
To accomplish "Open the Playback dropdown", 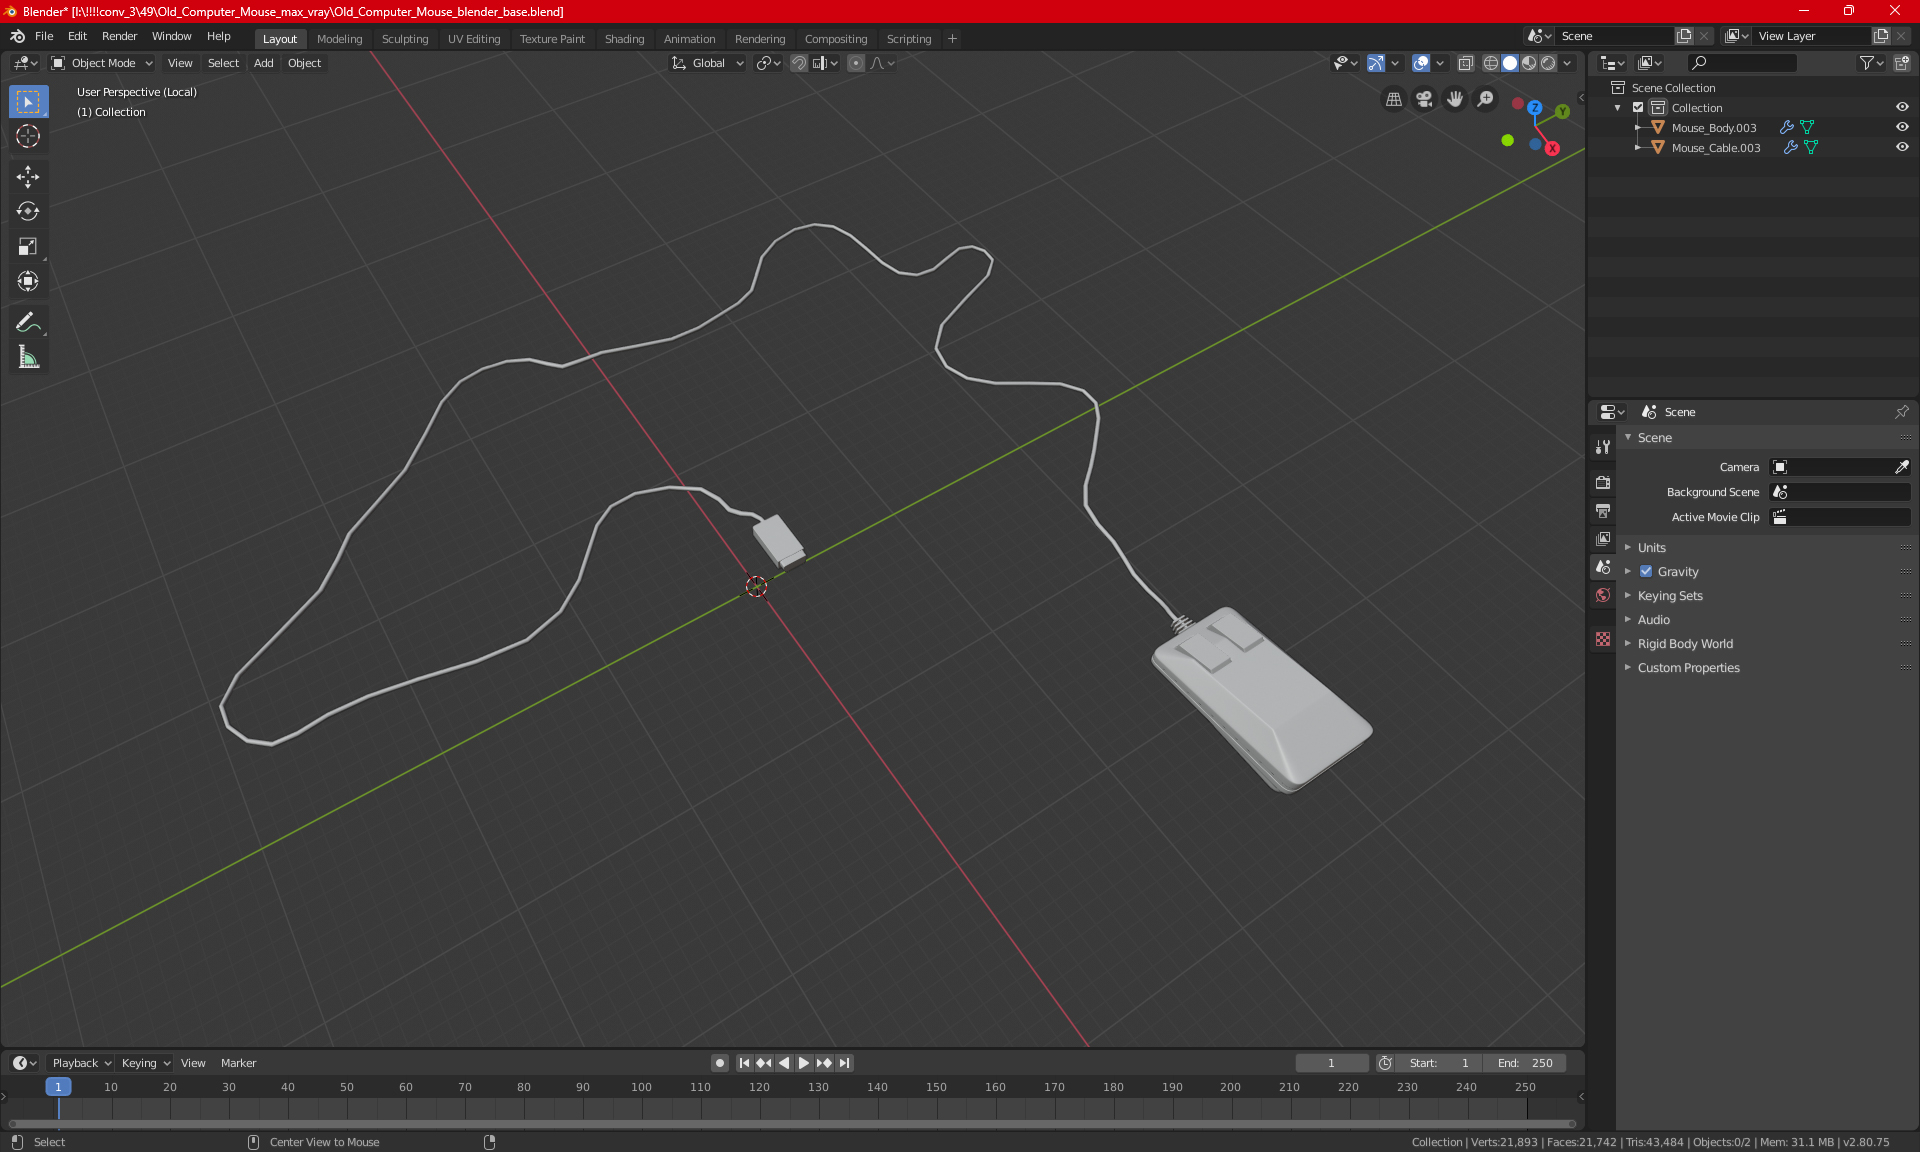I will (81, 1063).
